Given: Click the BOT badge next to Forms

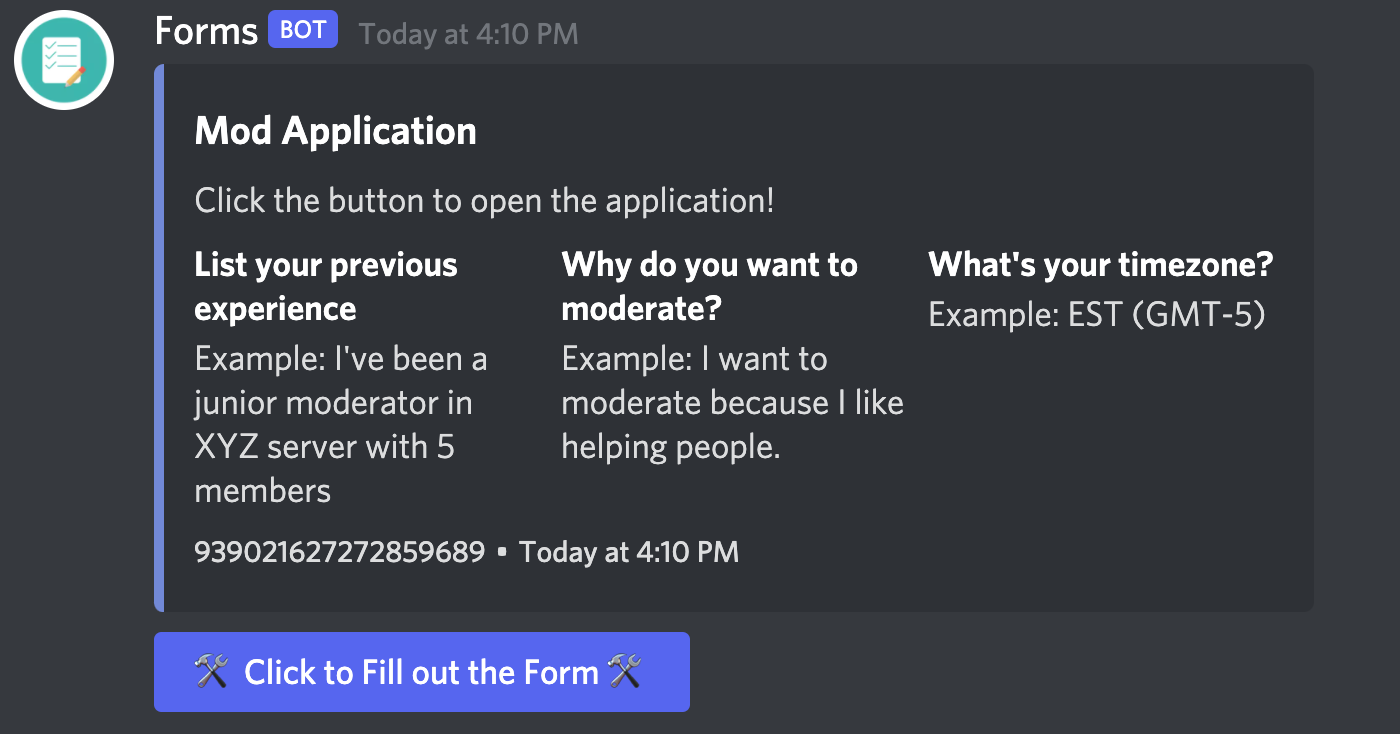Looking at the screenshot, I should (302, 30).
